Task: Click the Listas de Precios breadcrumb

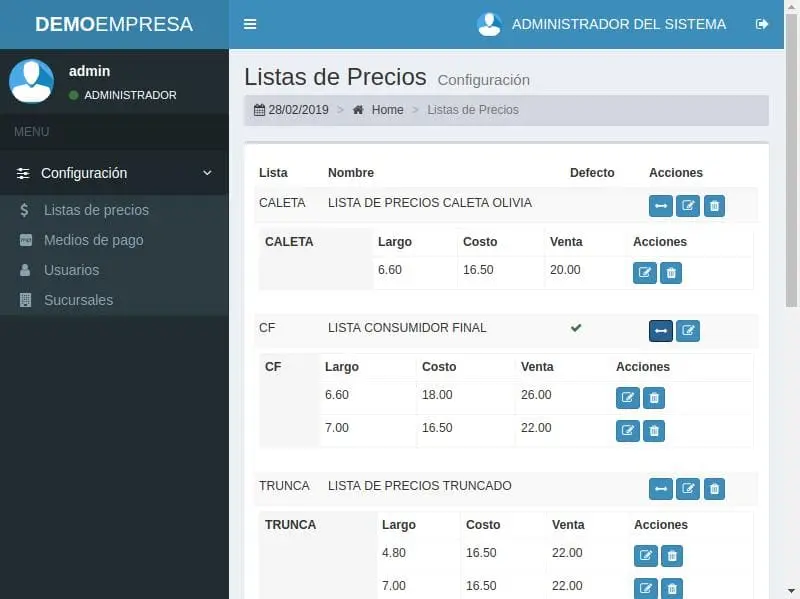Action: coord(473,110)
